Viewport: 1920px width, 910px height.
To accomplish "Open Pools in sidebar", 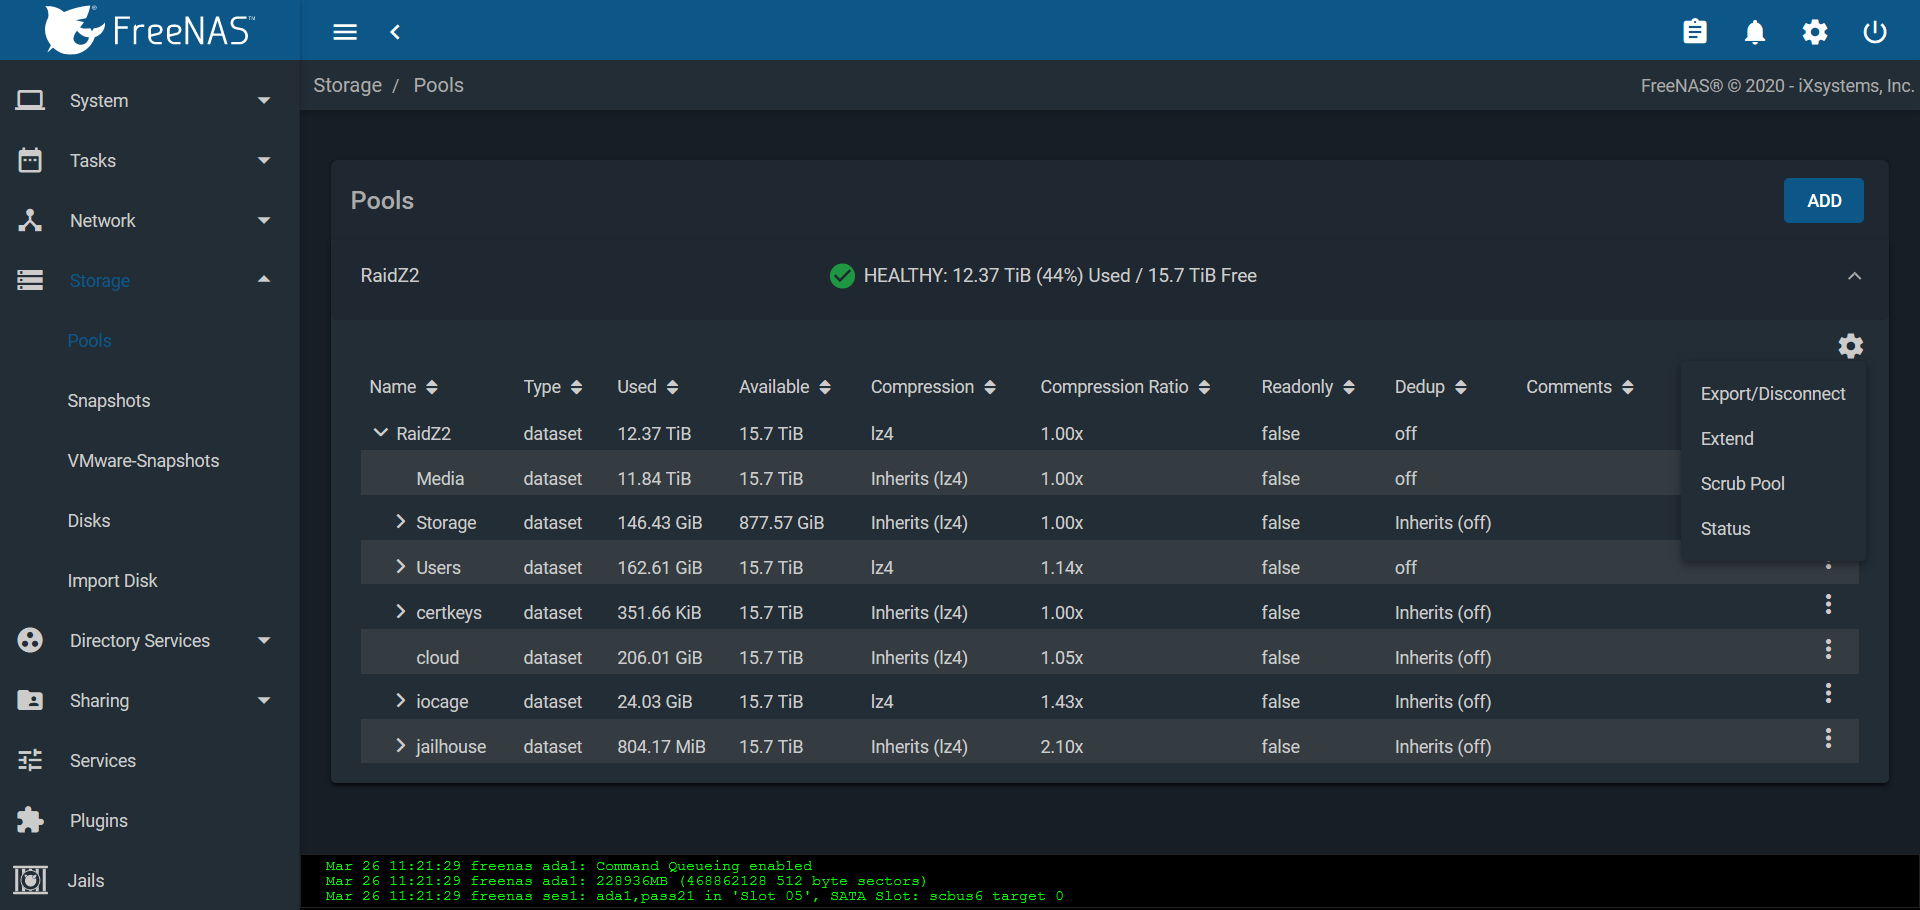I will (89, 341).
